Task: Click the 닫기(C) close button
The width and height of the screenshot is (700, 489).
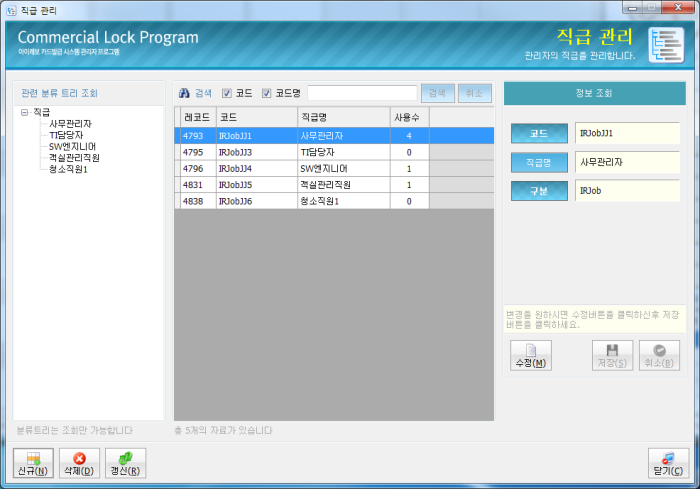Action: [667, 464]
